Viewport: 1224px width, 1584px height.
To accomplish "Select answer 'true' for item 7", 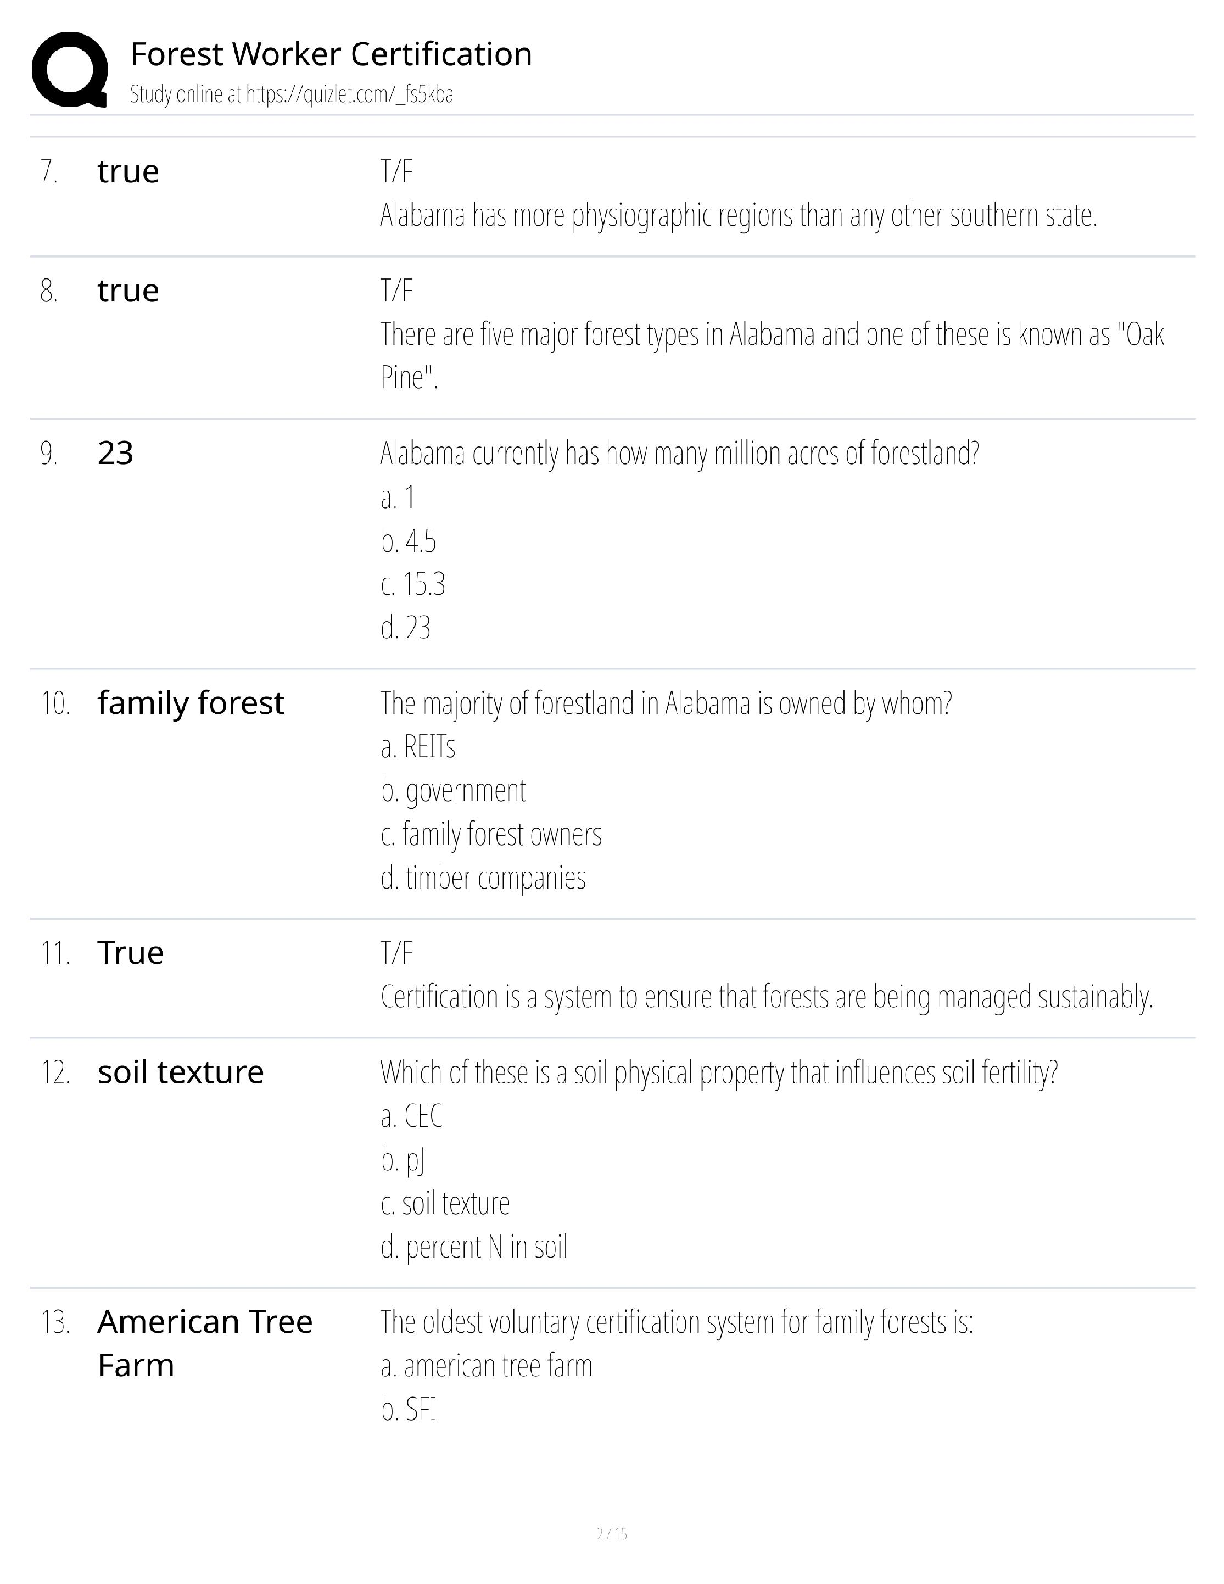I will pos(128,171).
